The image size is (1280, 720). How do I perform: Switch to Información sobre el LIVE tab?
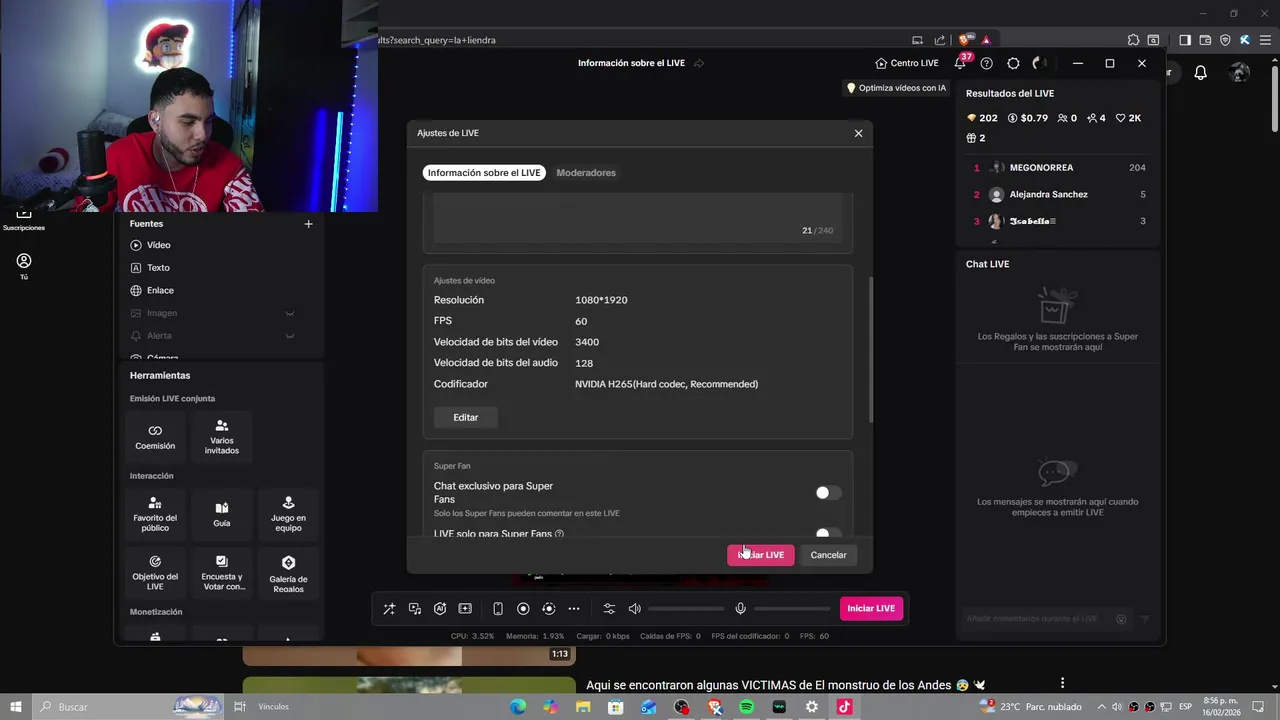pos(484,173)
